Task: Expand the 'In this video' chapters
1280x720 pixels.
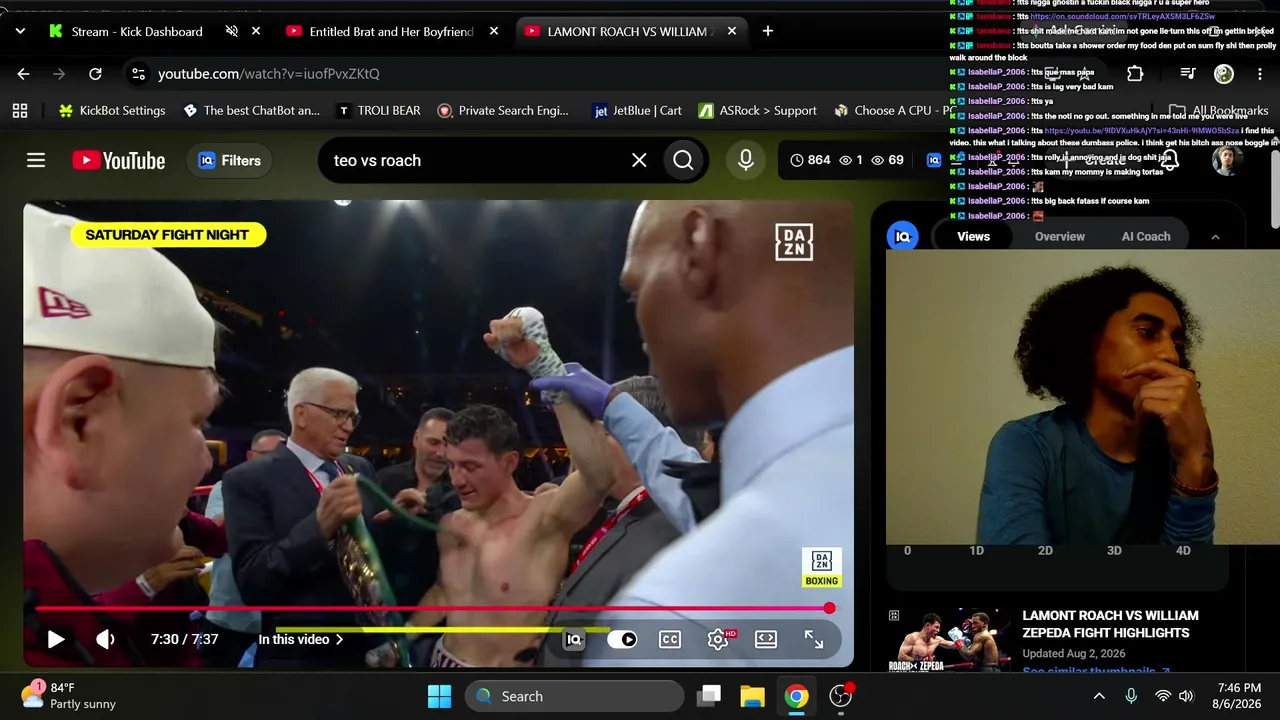Action: tap(300, 639)
